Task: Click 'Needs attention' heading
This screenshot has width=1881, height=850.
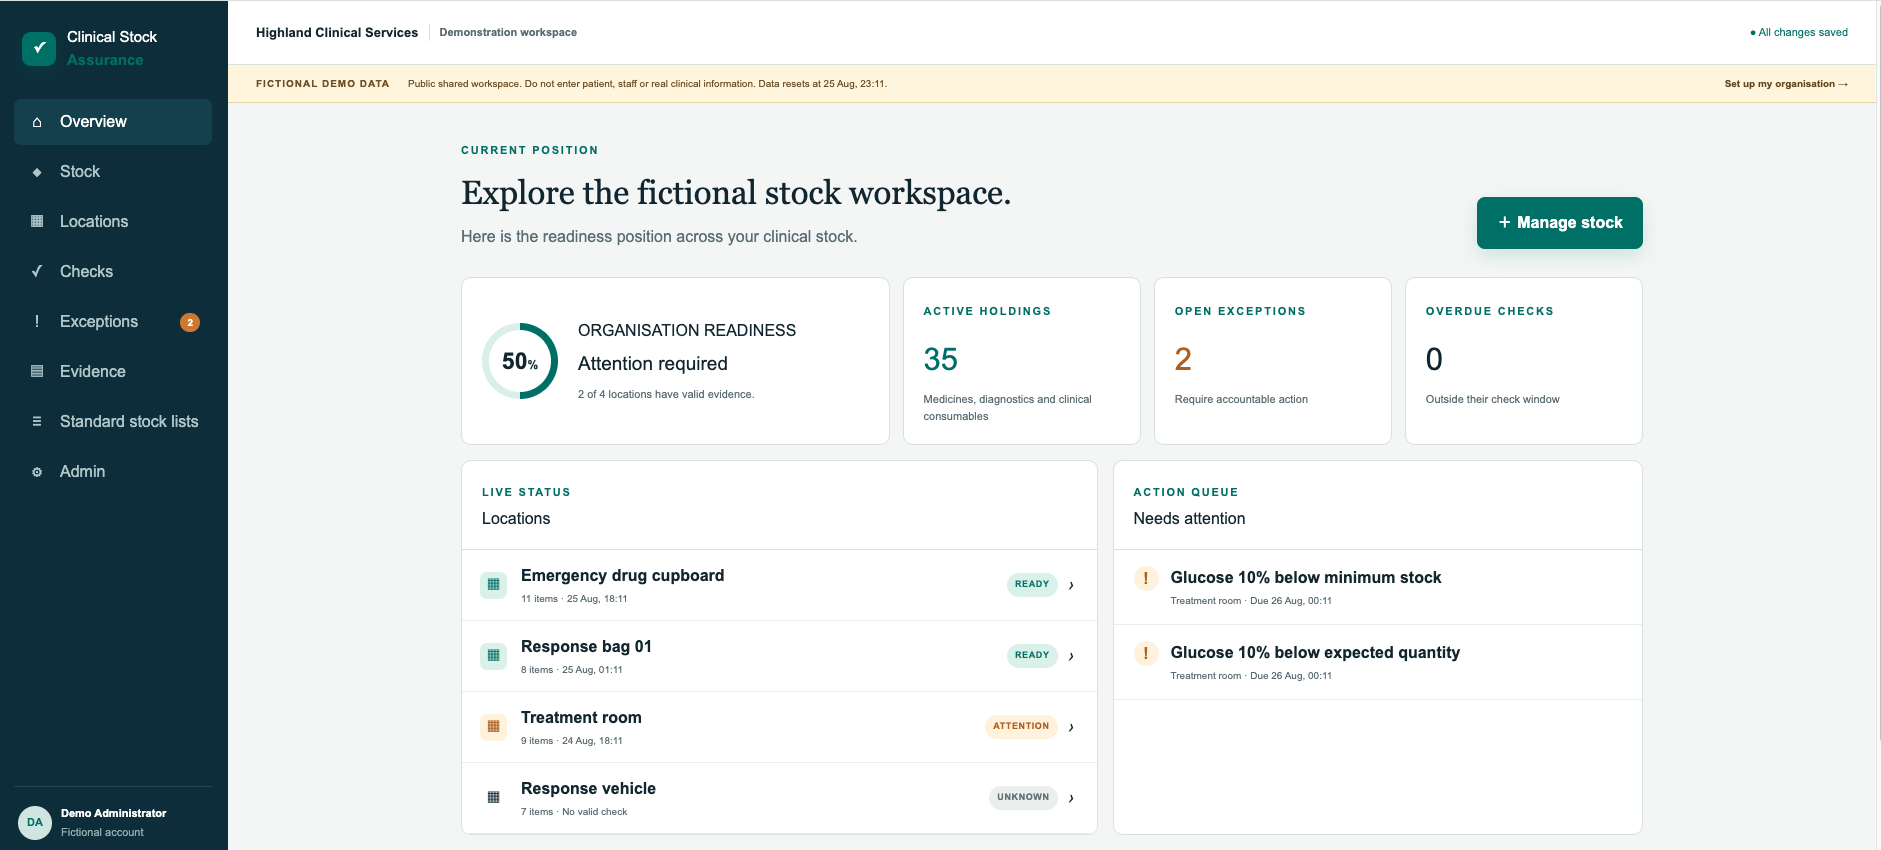Action: coord(1189,518)
